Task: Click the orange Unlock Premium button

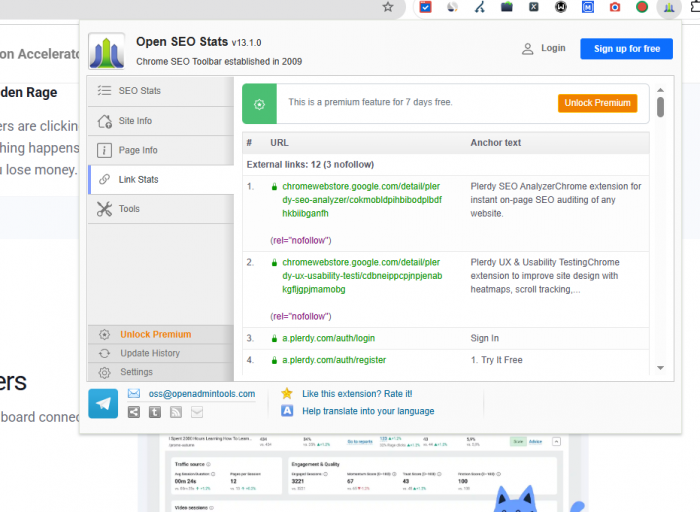Action: [x=597, y=103]
